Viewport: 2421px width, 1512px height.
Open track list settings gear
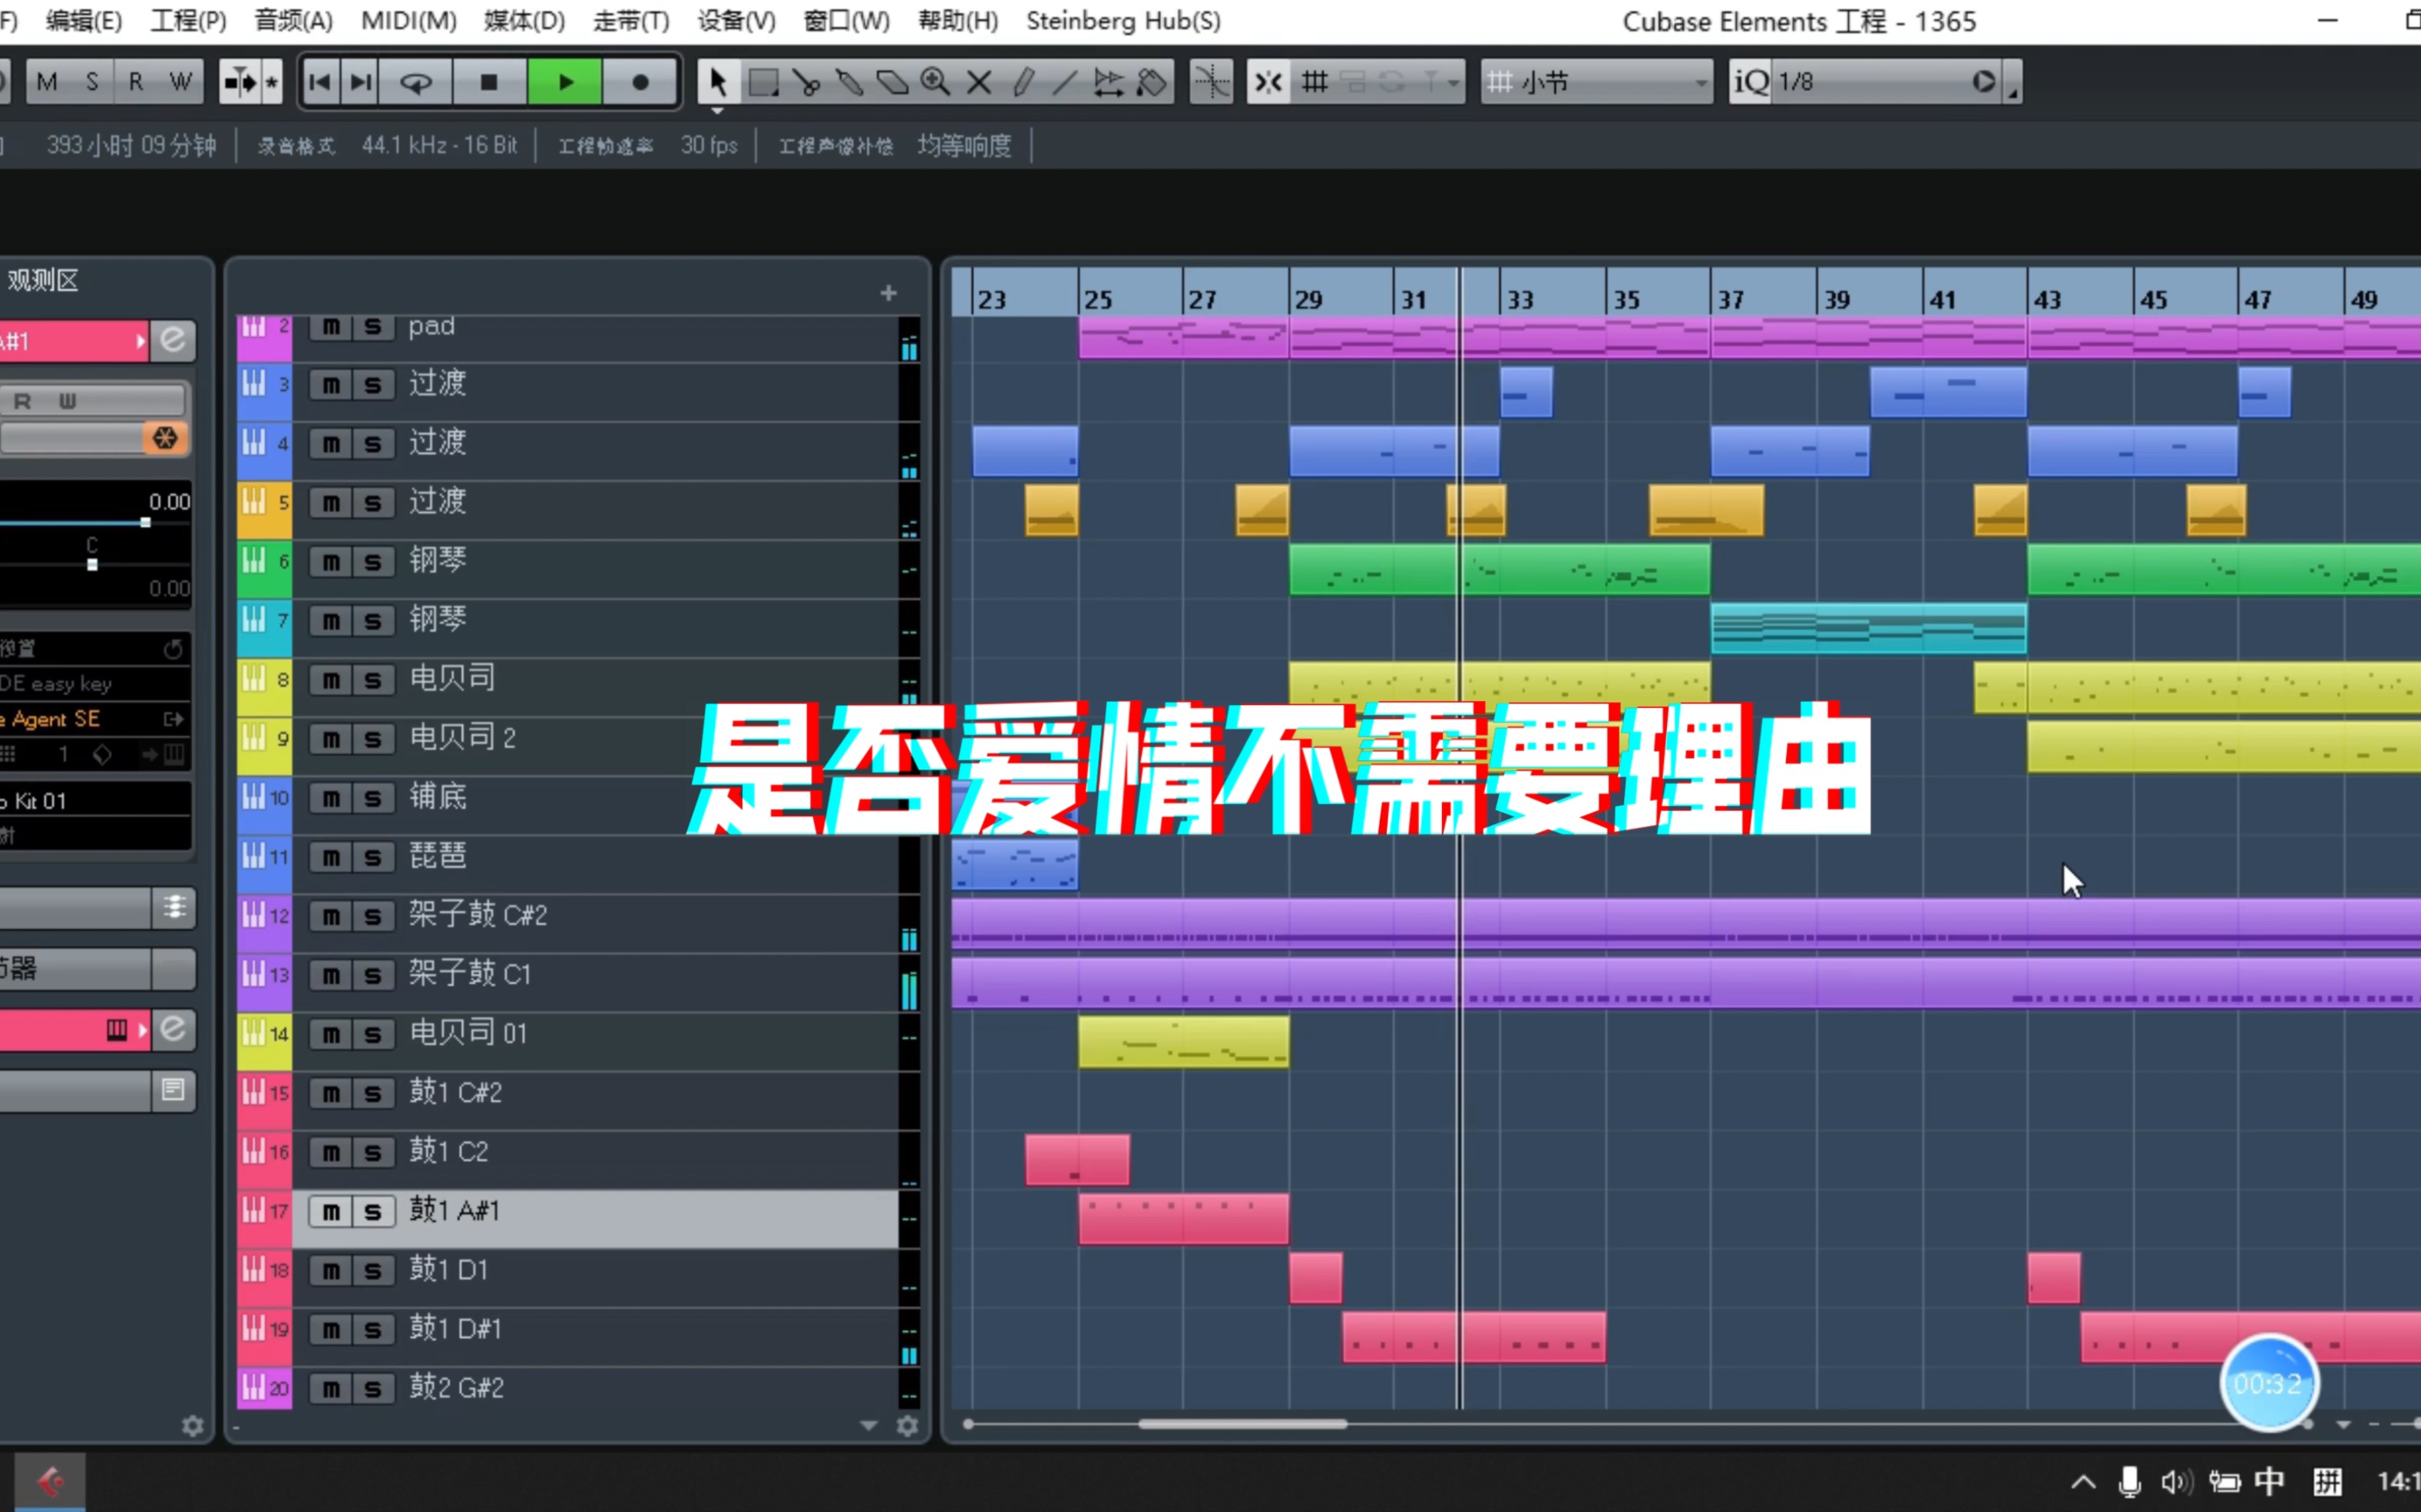(x=907, y=1427)
